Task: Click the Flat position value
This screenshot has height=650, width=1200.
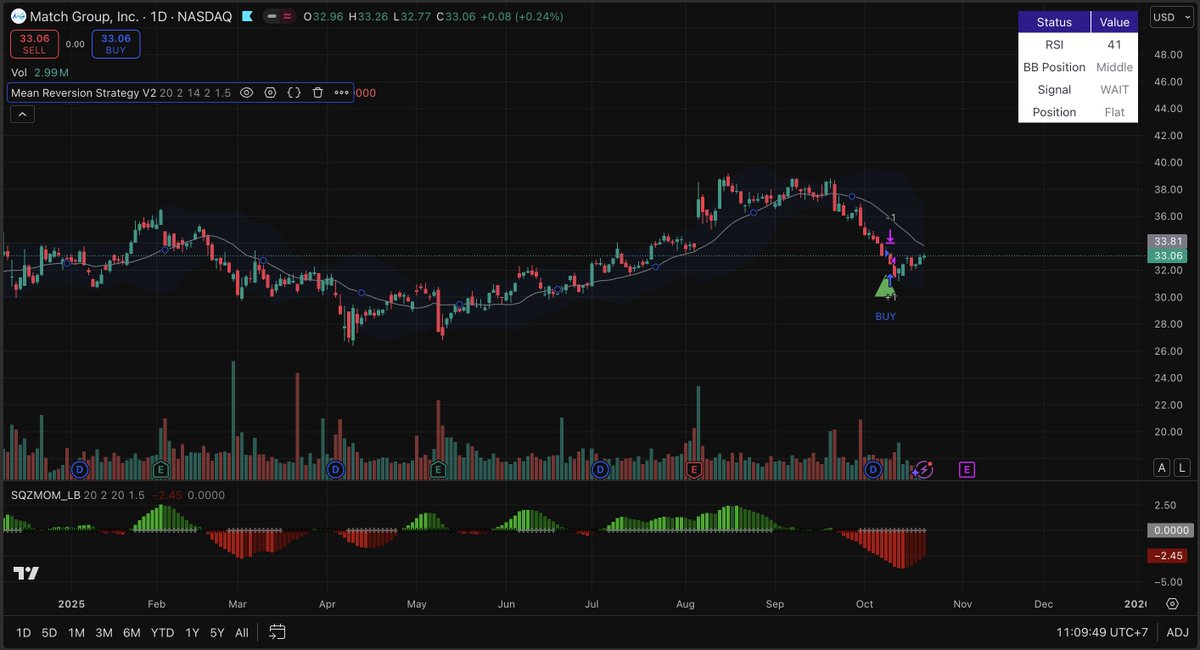Action: (x=1114, y=112)
